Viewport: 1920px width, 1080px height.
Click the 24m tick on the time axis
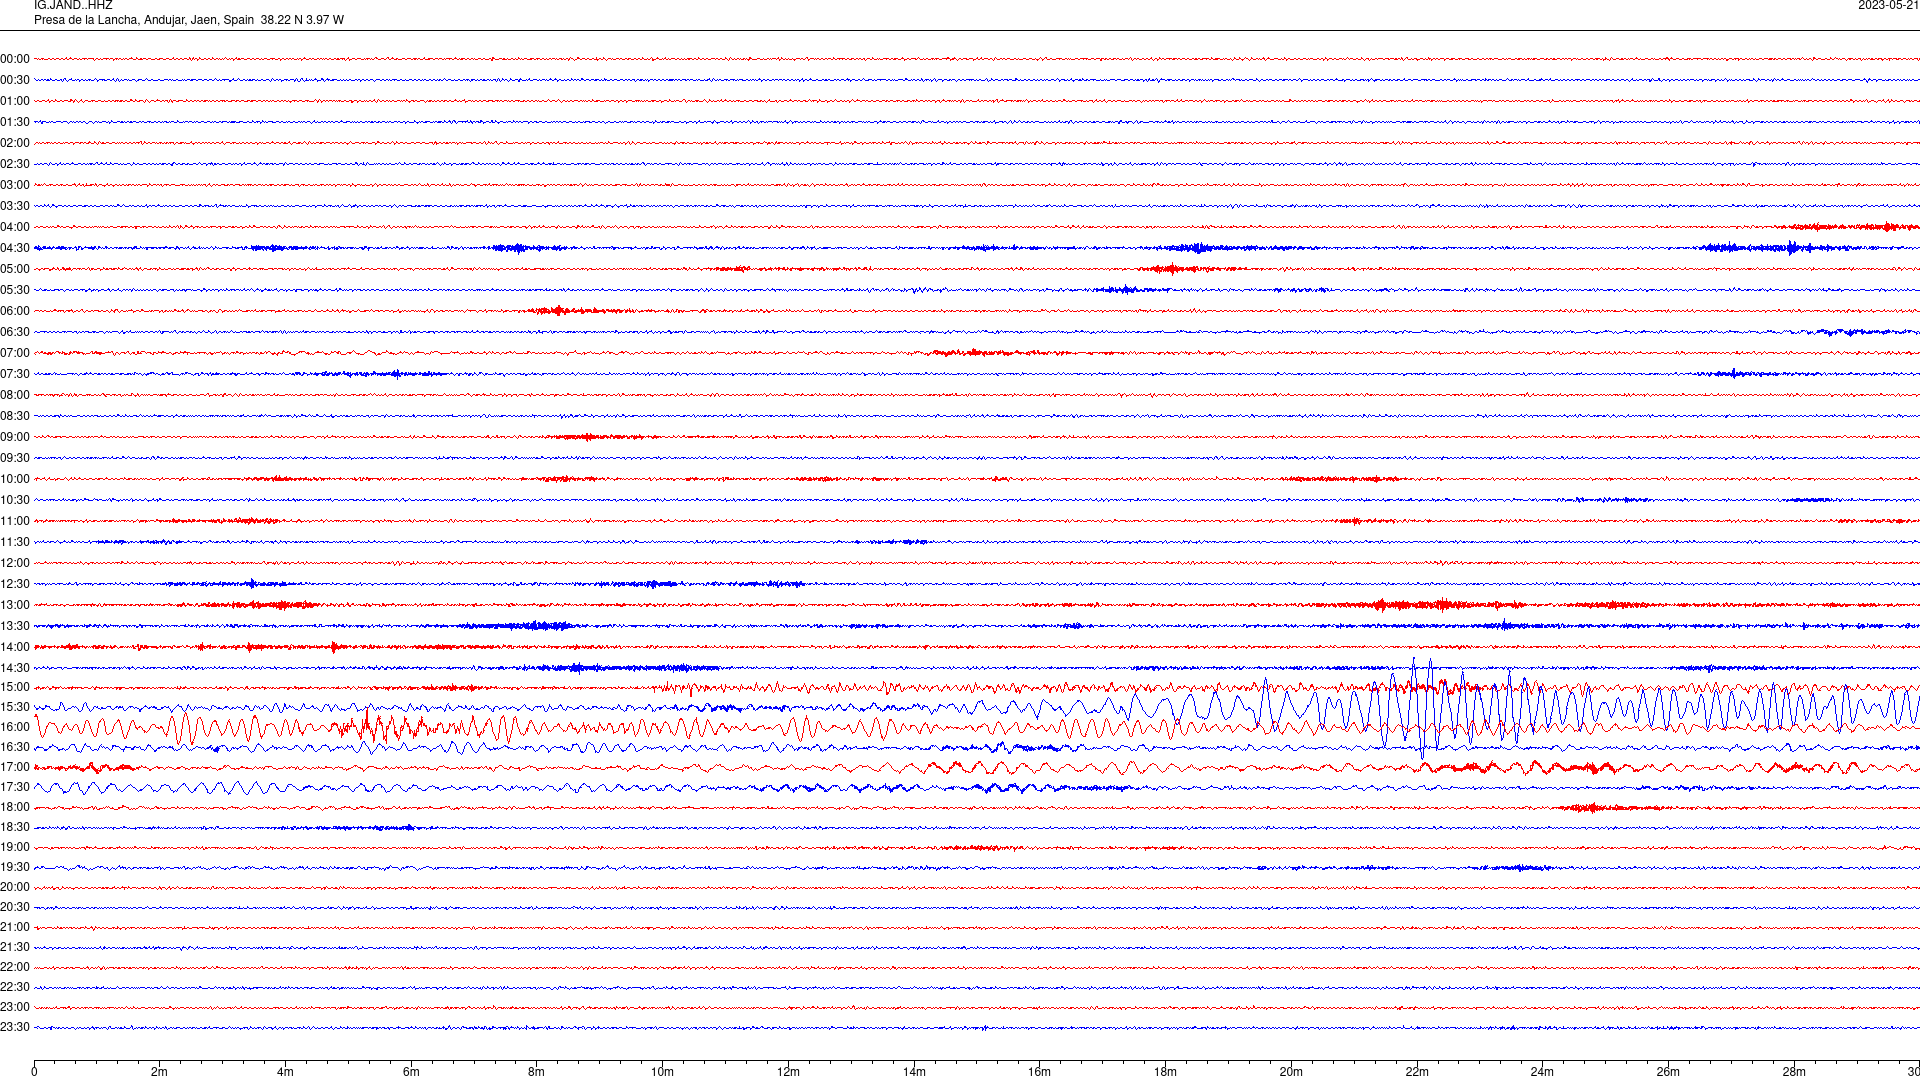pos(1542,1072)
